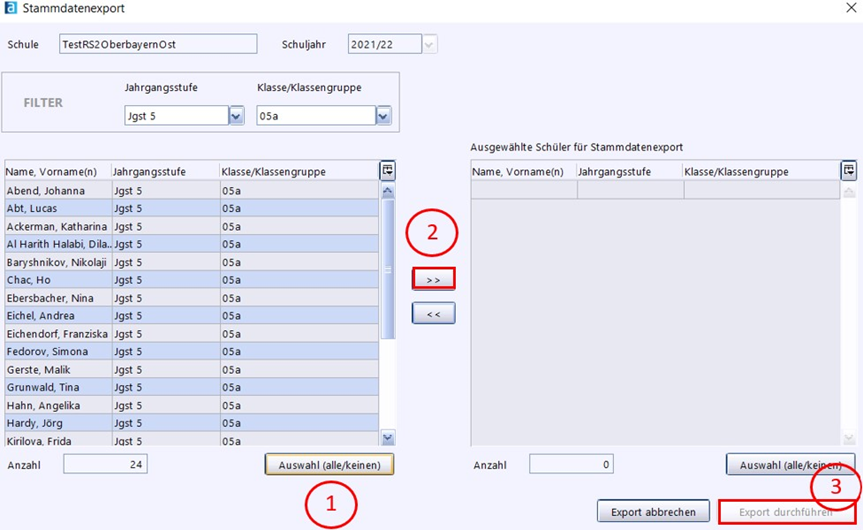Click Export durchführen button

tap(786, 512)
